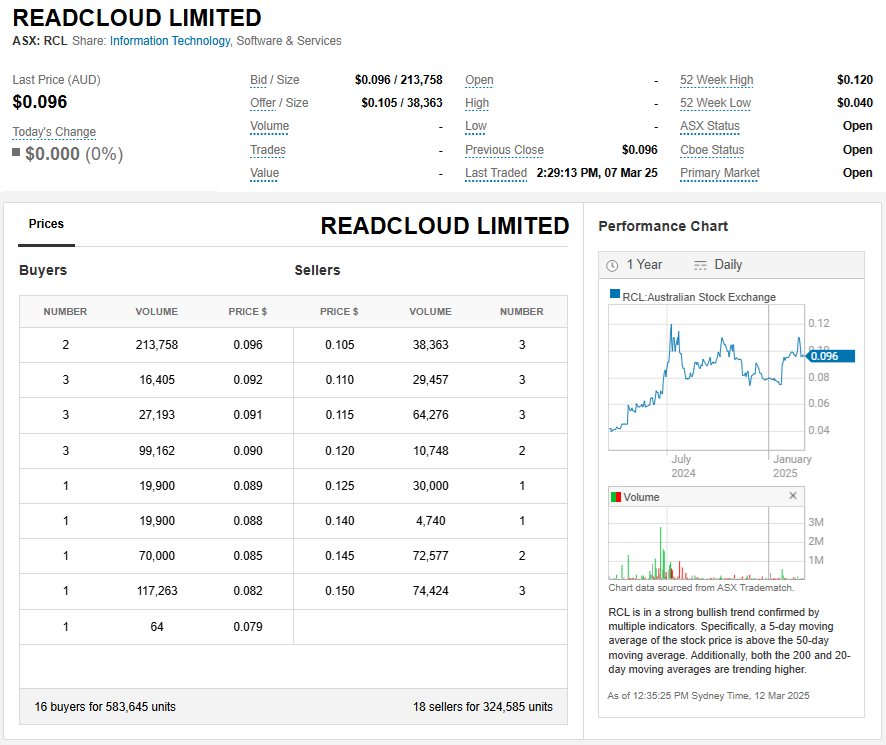
Task: Click the Bid / Size label
Action: coord(274,80)
